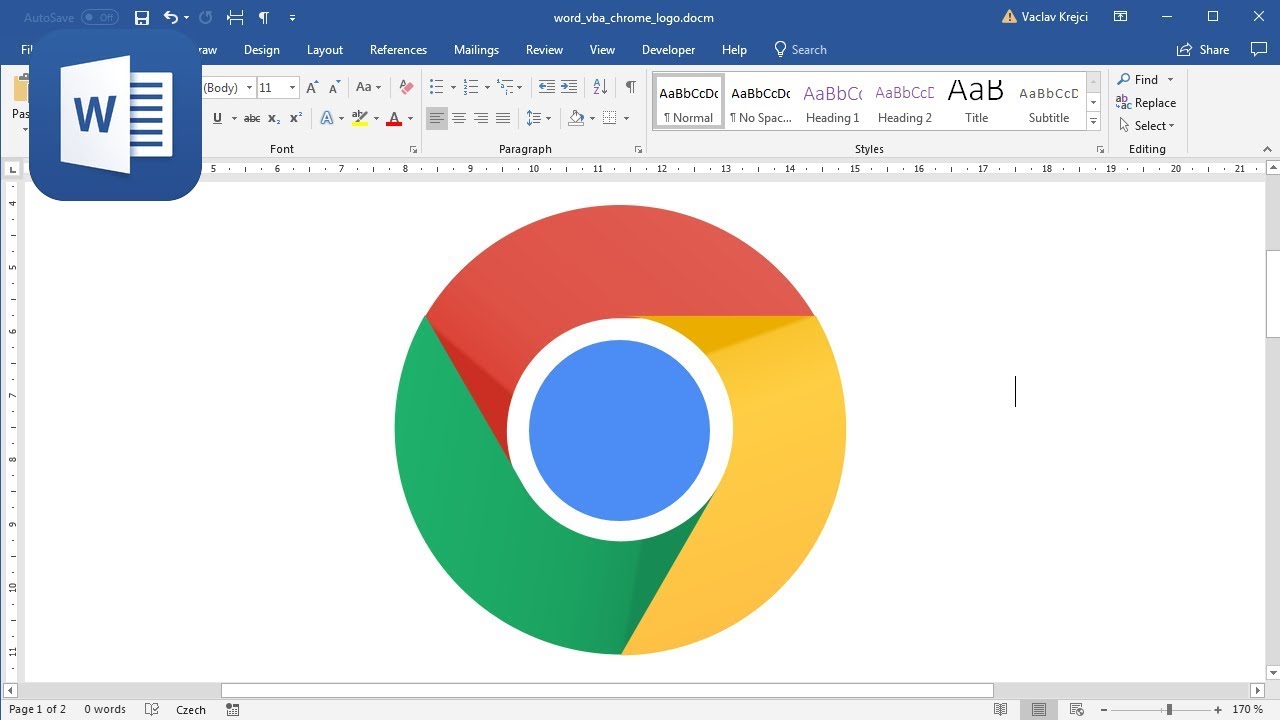Toggle paragraph marks in the Quick Access Toolbar
1280x720 pixels.
tap(263, 18)
